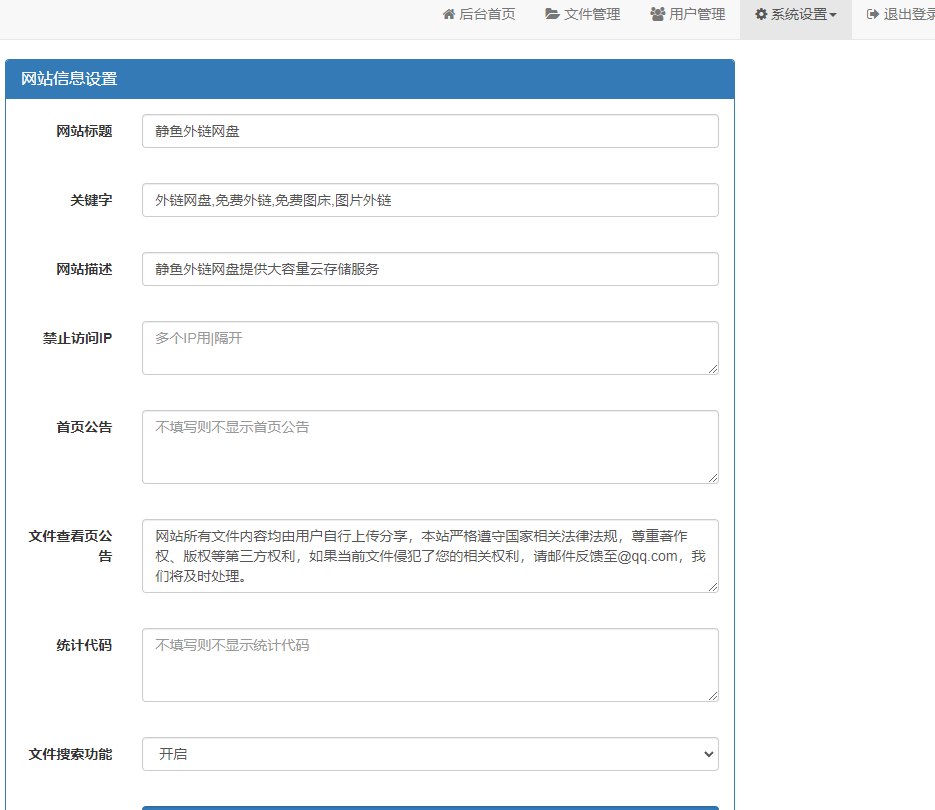Open 文件管理 in the top navigation
Viewport: 935px width, 810px height.
(583, 15)
